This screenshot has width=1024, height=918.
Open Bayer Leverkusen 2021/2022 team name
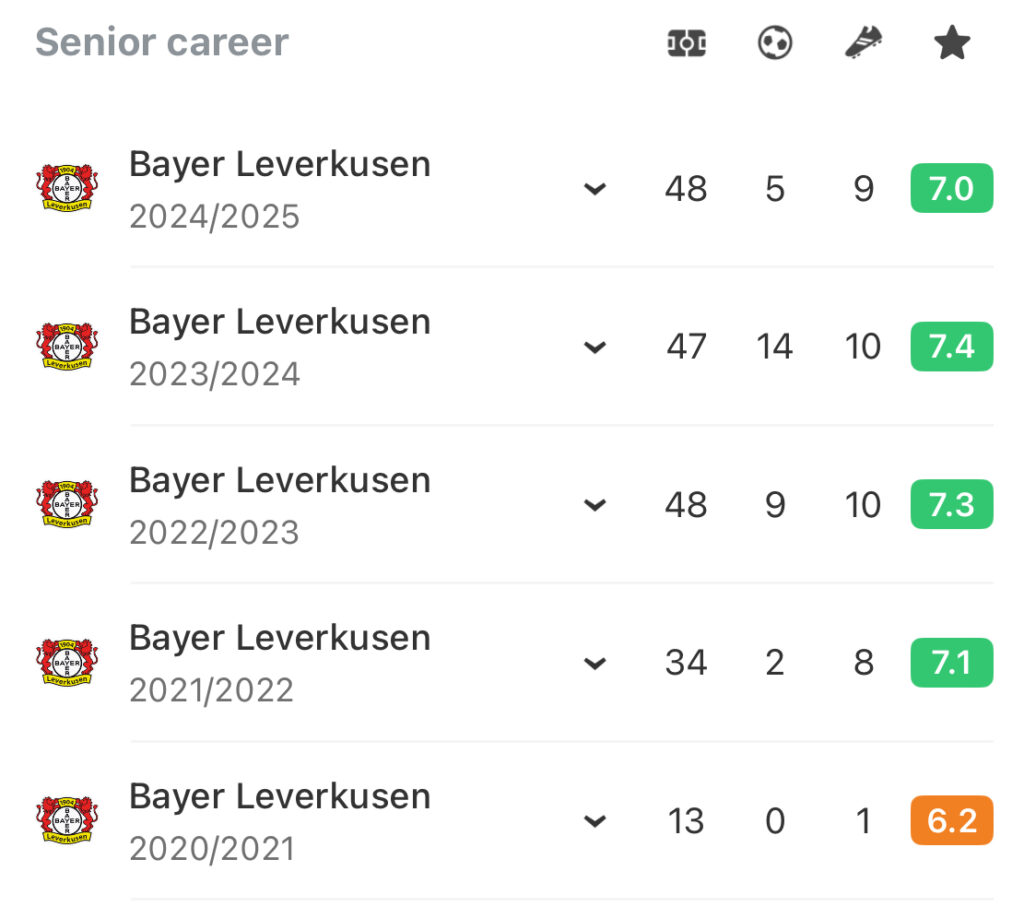(280, 639)
